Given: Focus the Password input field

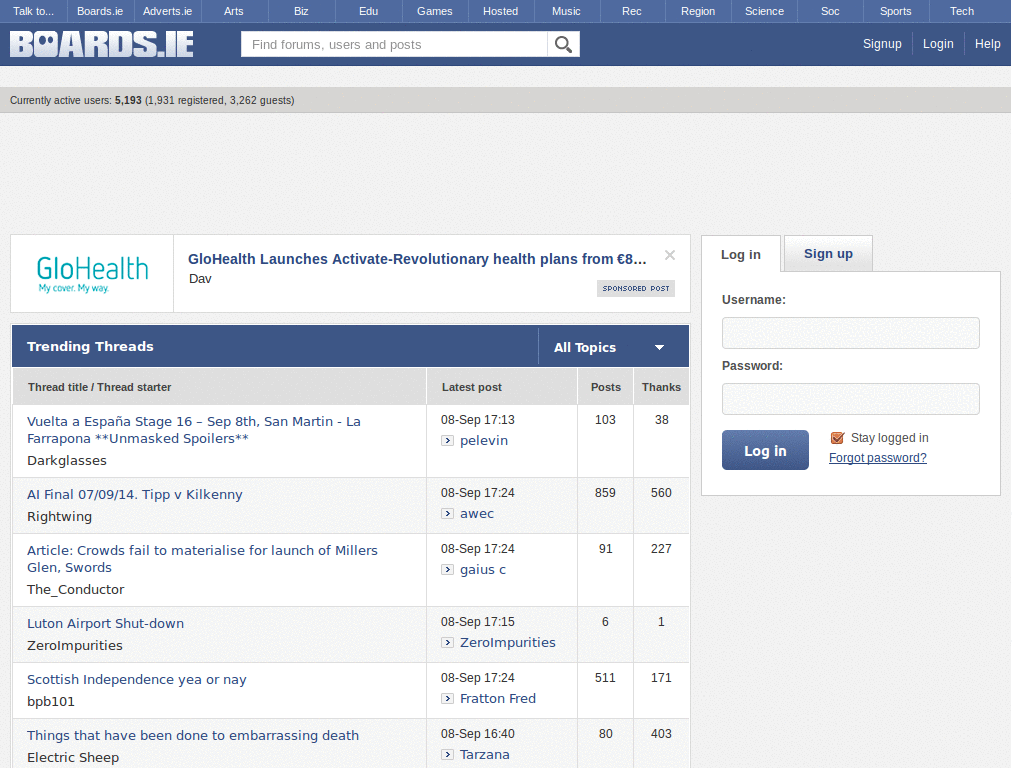Looking at the screenshot, I should pyautogui.click(x=850, y=399).
